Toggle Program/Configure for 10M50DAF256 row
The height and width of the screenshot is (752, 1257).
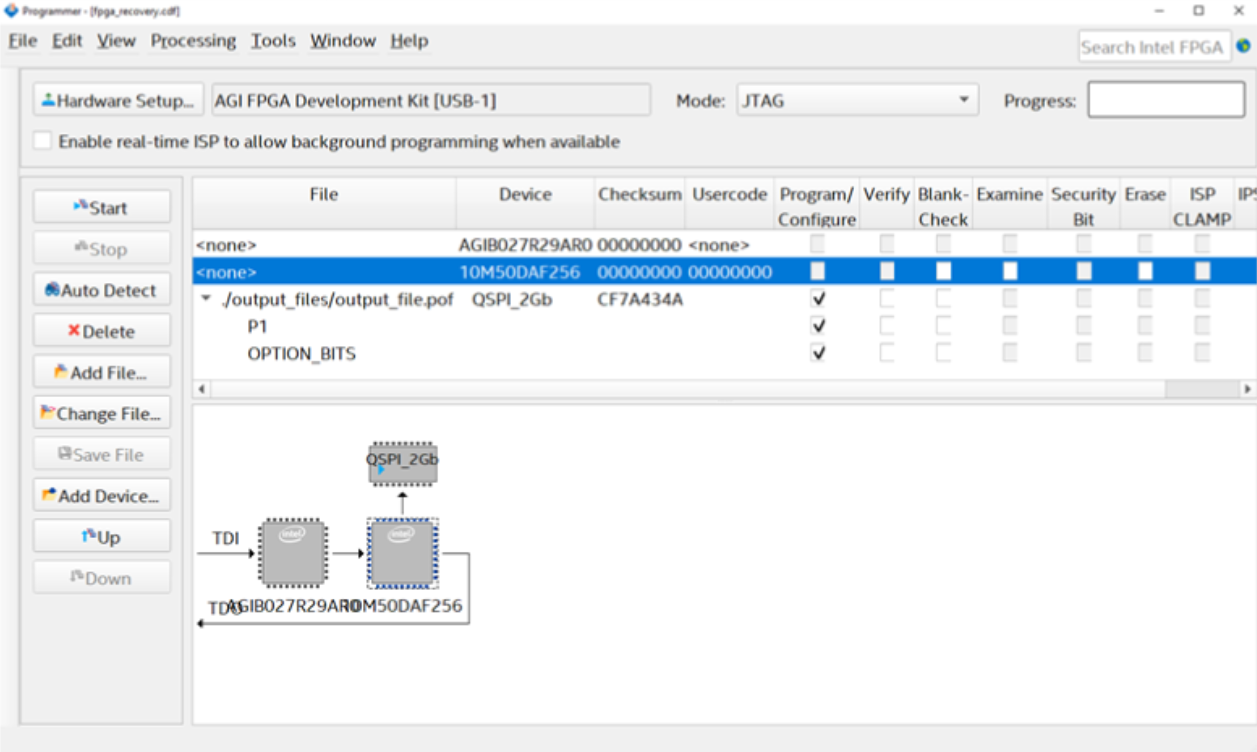(818, 271)
